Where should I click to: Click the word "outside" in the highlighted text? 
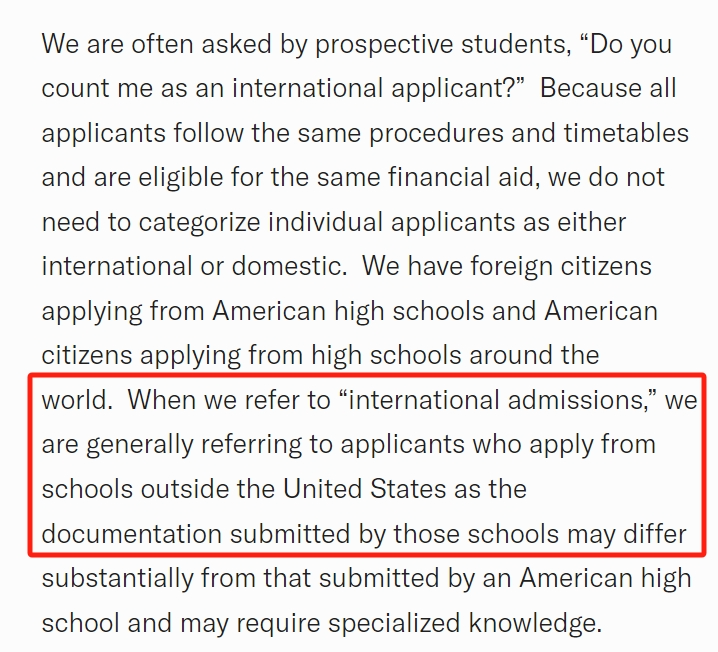point(185,489)
